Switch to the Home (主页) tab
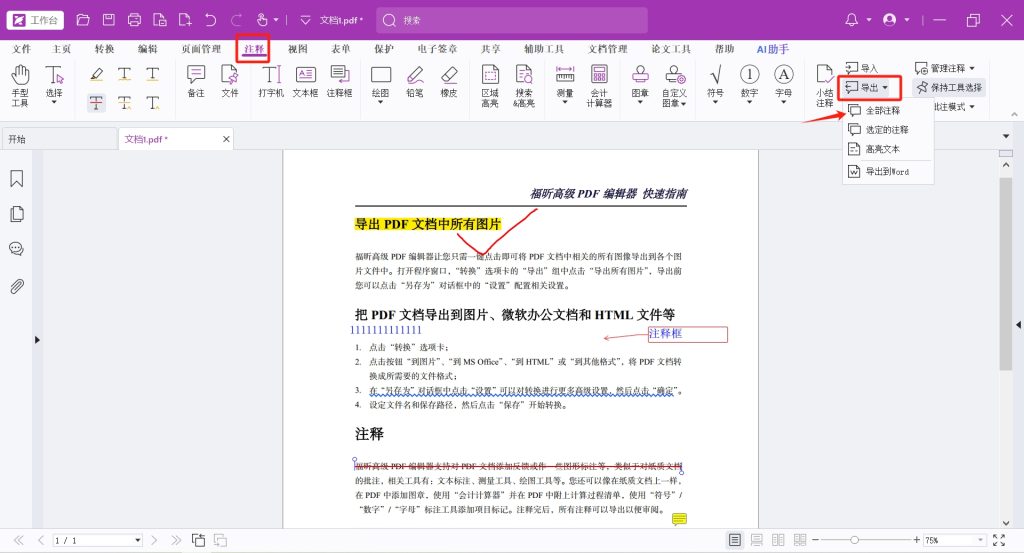 coord(61,49)
